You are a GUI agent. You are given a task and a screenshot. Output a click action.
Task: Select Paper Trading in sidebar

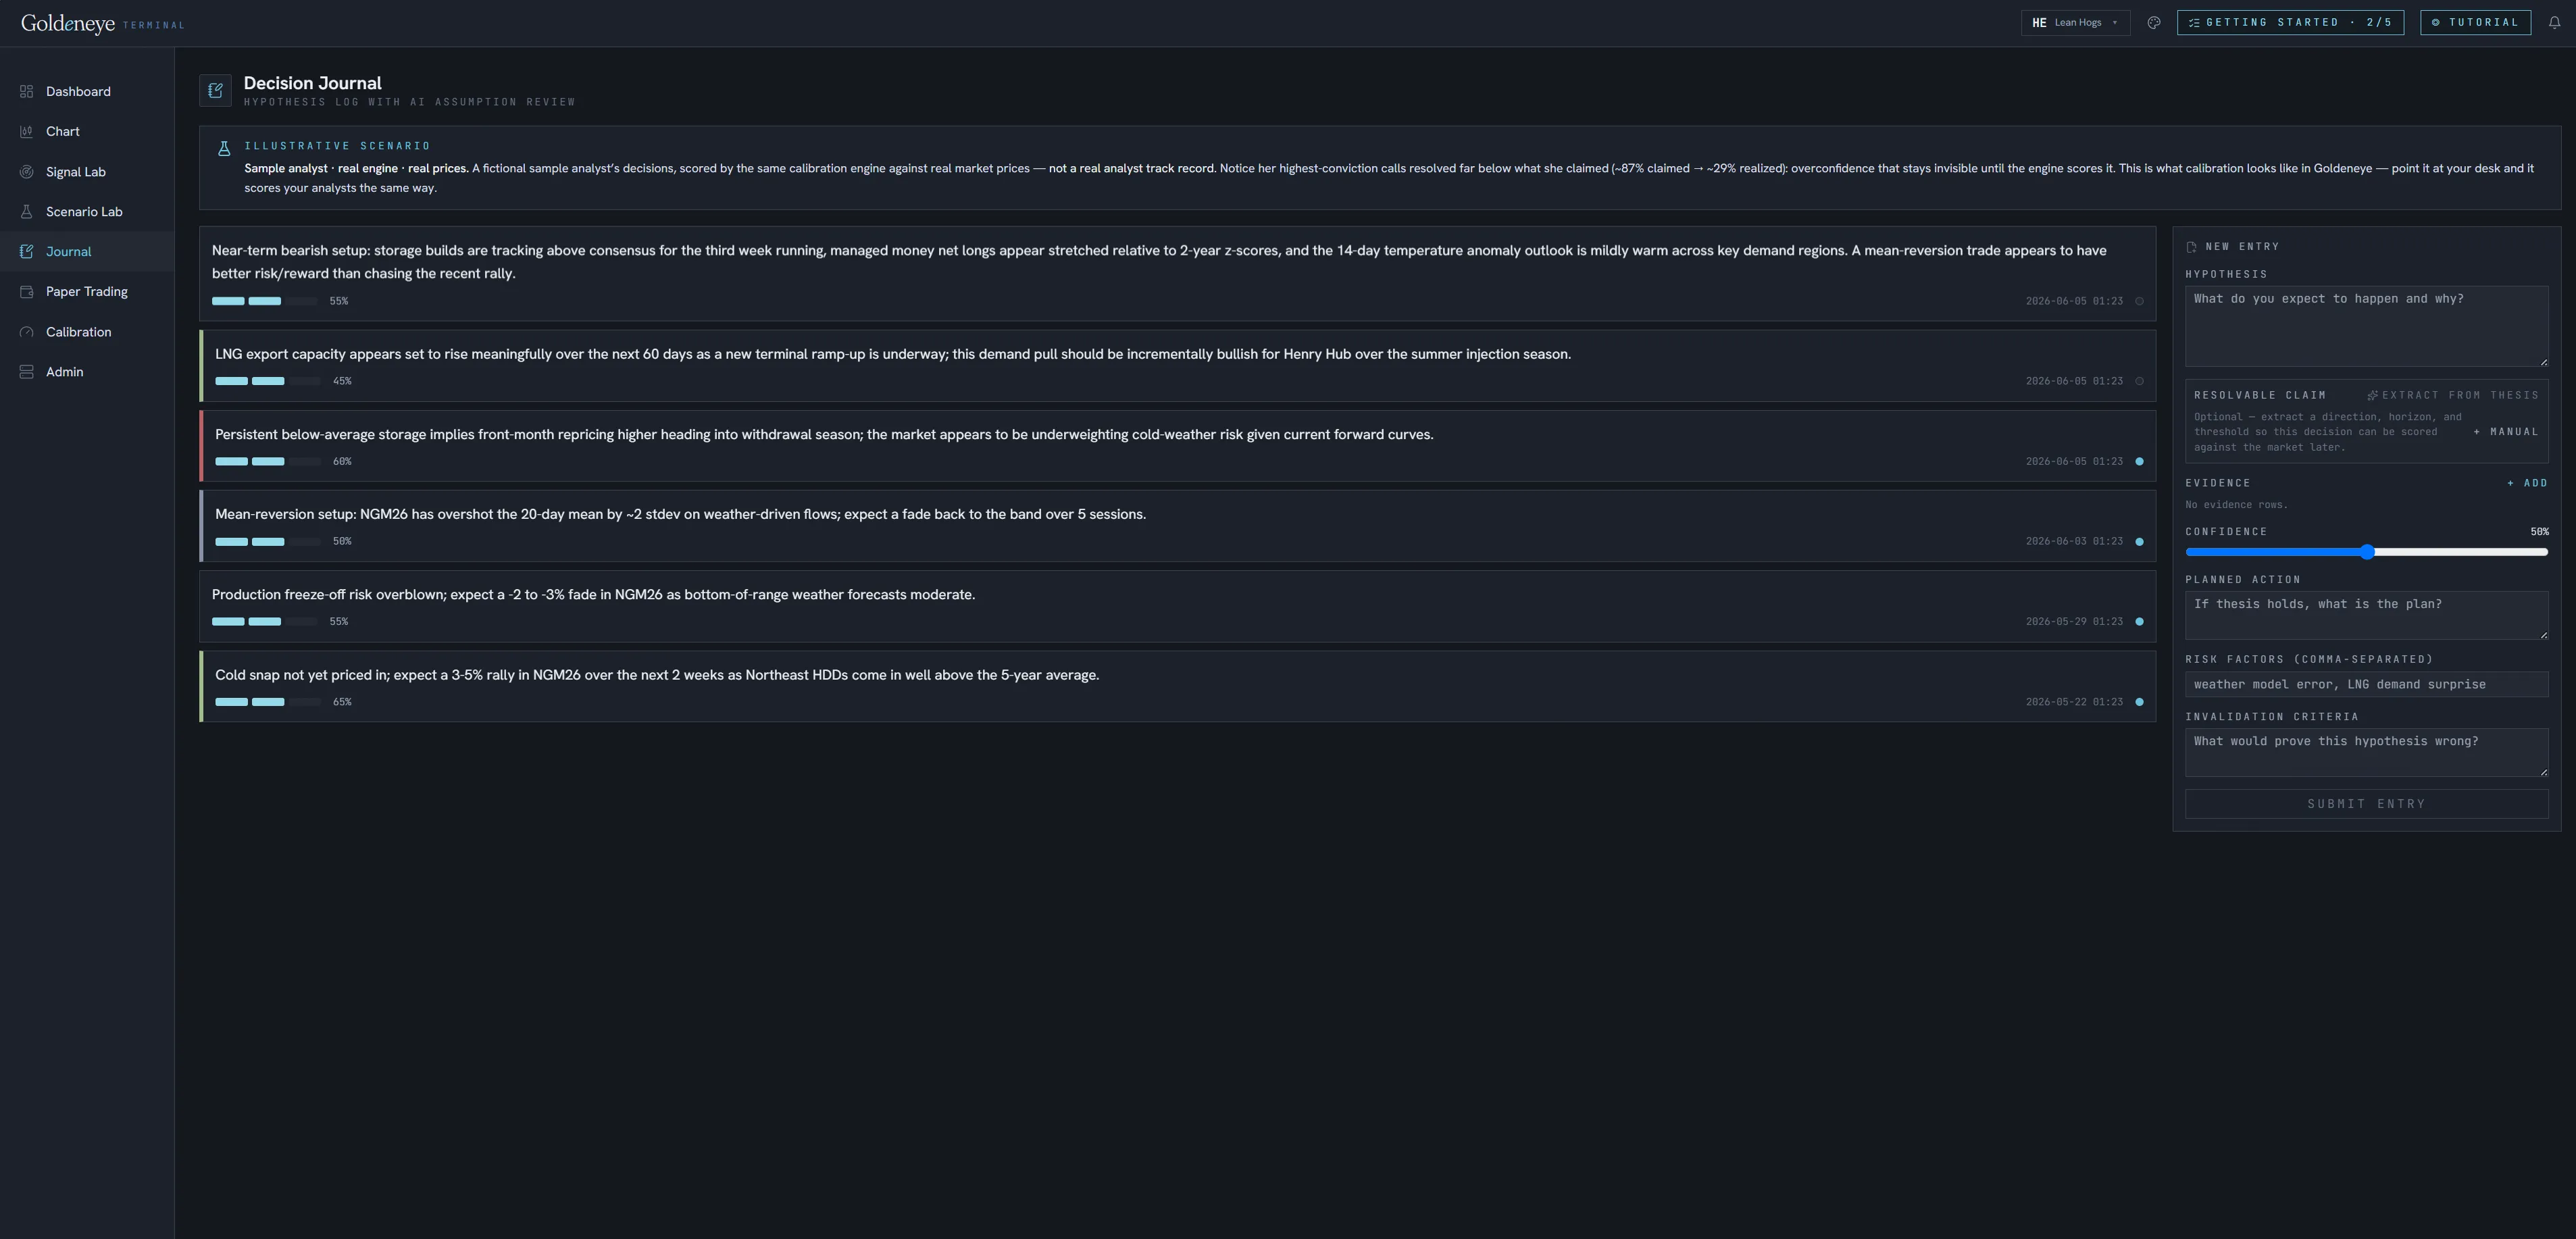tap(87, 292)
